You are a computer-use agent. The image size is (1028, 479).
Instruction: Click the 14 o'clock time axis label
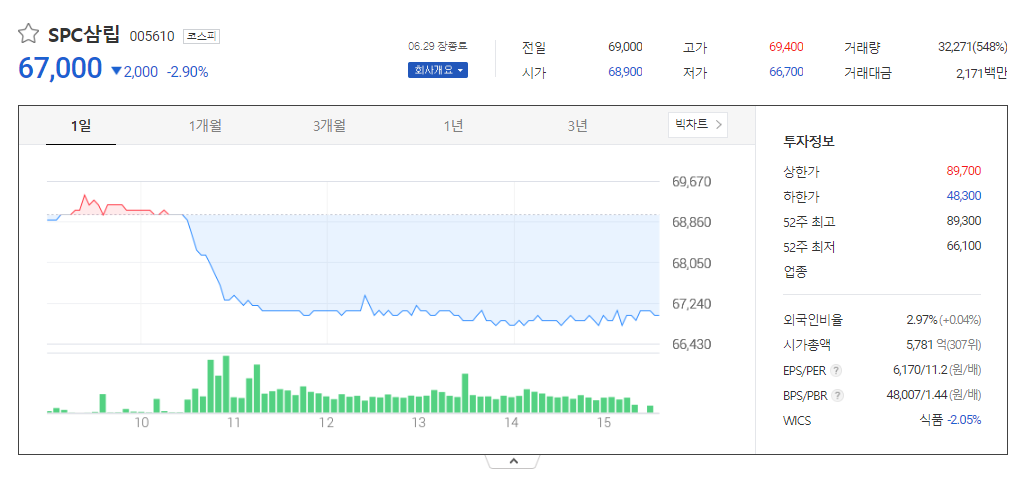pos(511,423)
